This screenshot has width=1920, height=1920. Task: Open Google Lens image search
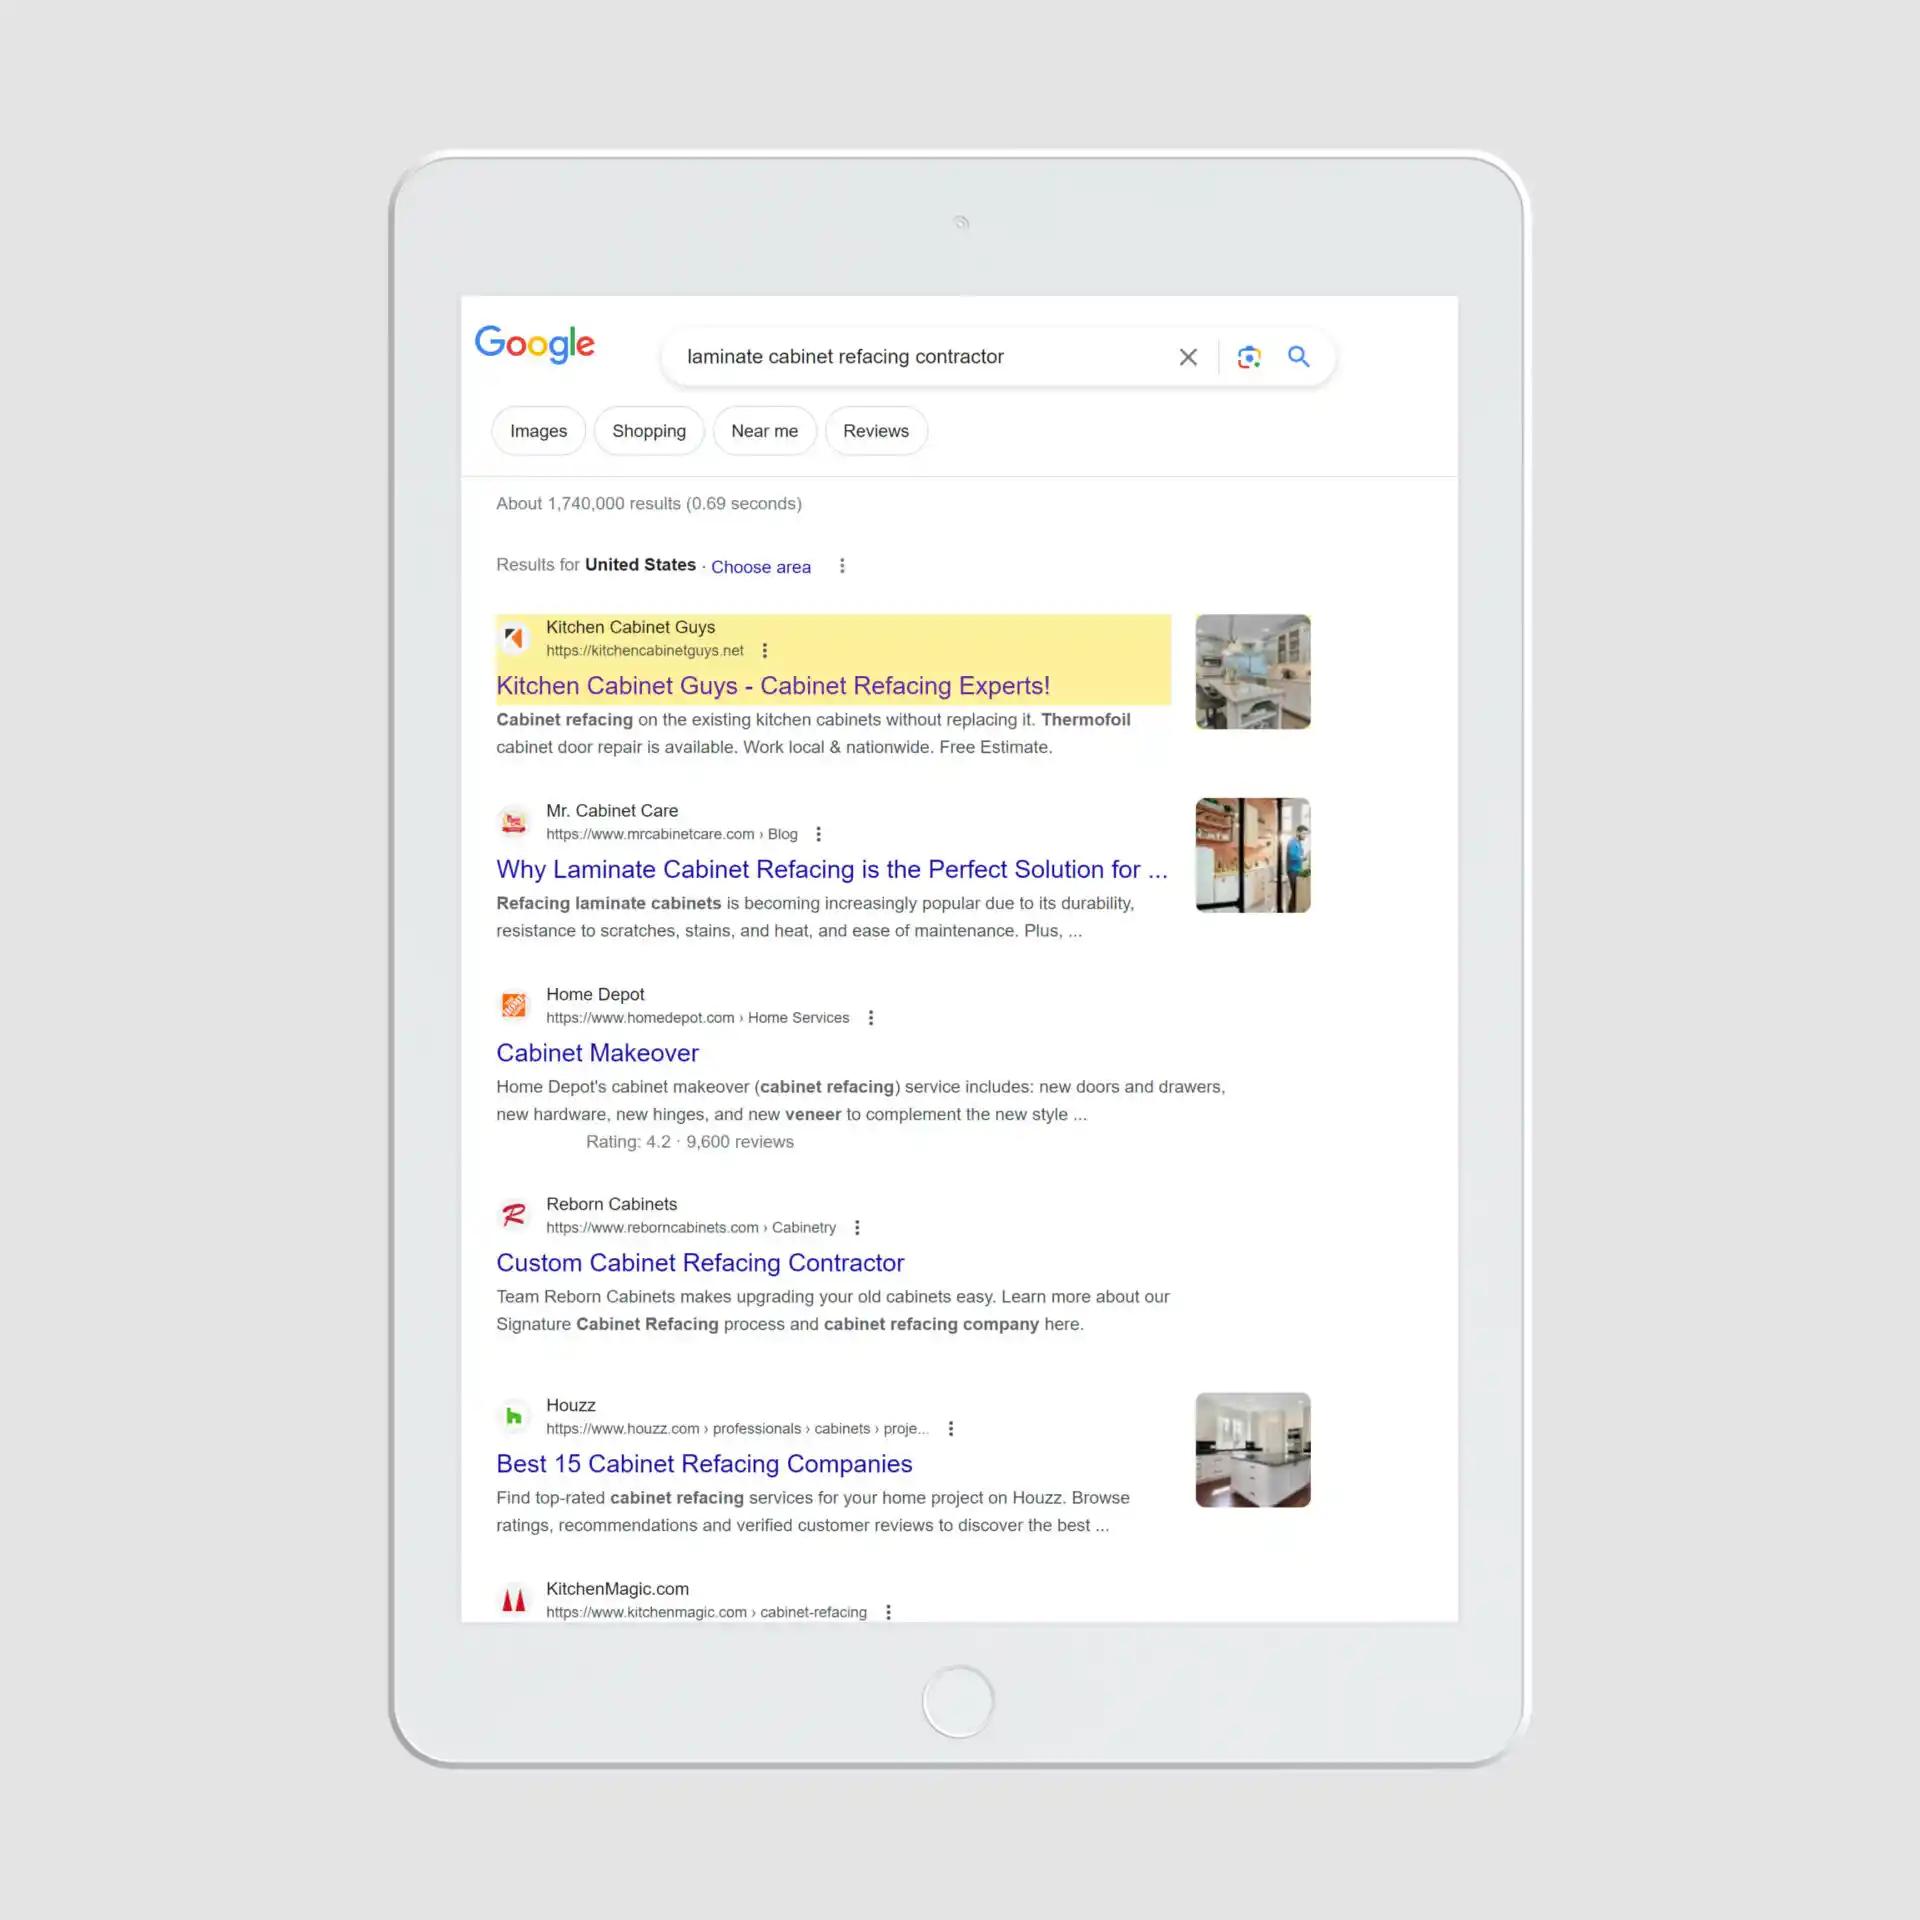click(x=1248, y=357)
